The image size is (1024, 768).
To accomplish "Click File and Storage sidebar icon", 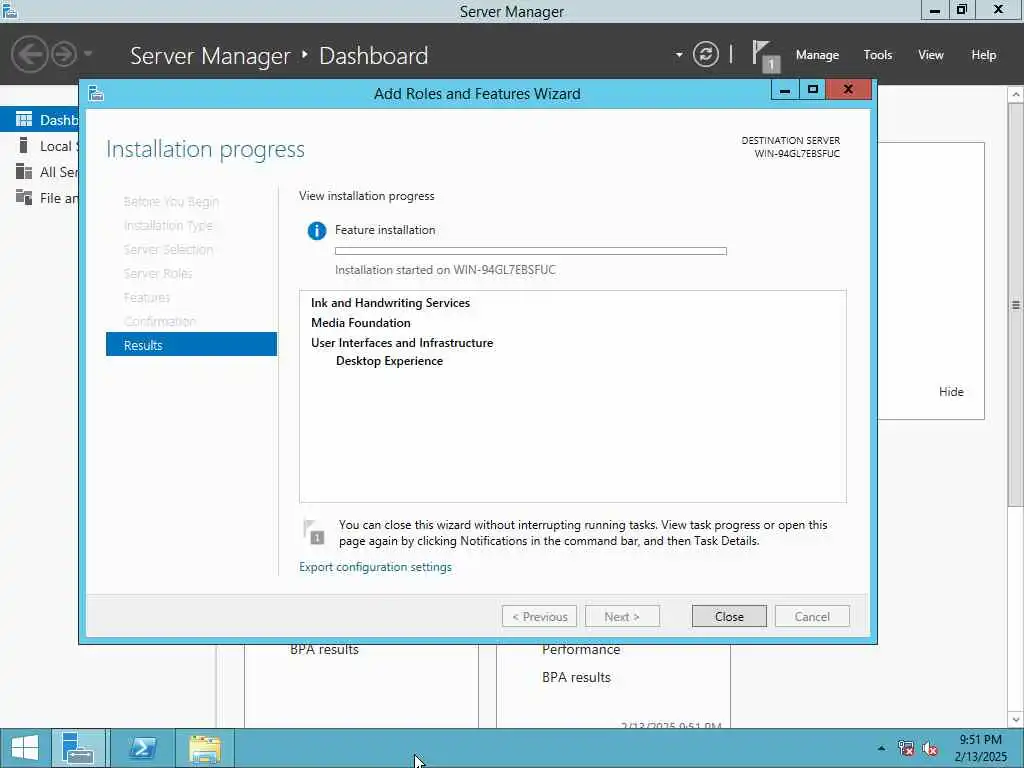I will pos(24,197).
